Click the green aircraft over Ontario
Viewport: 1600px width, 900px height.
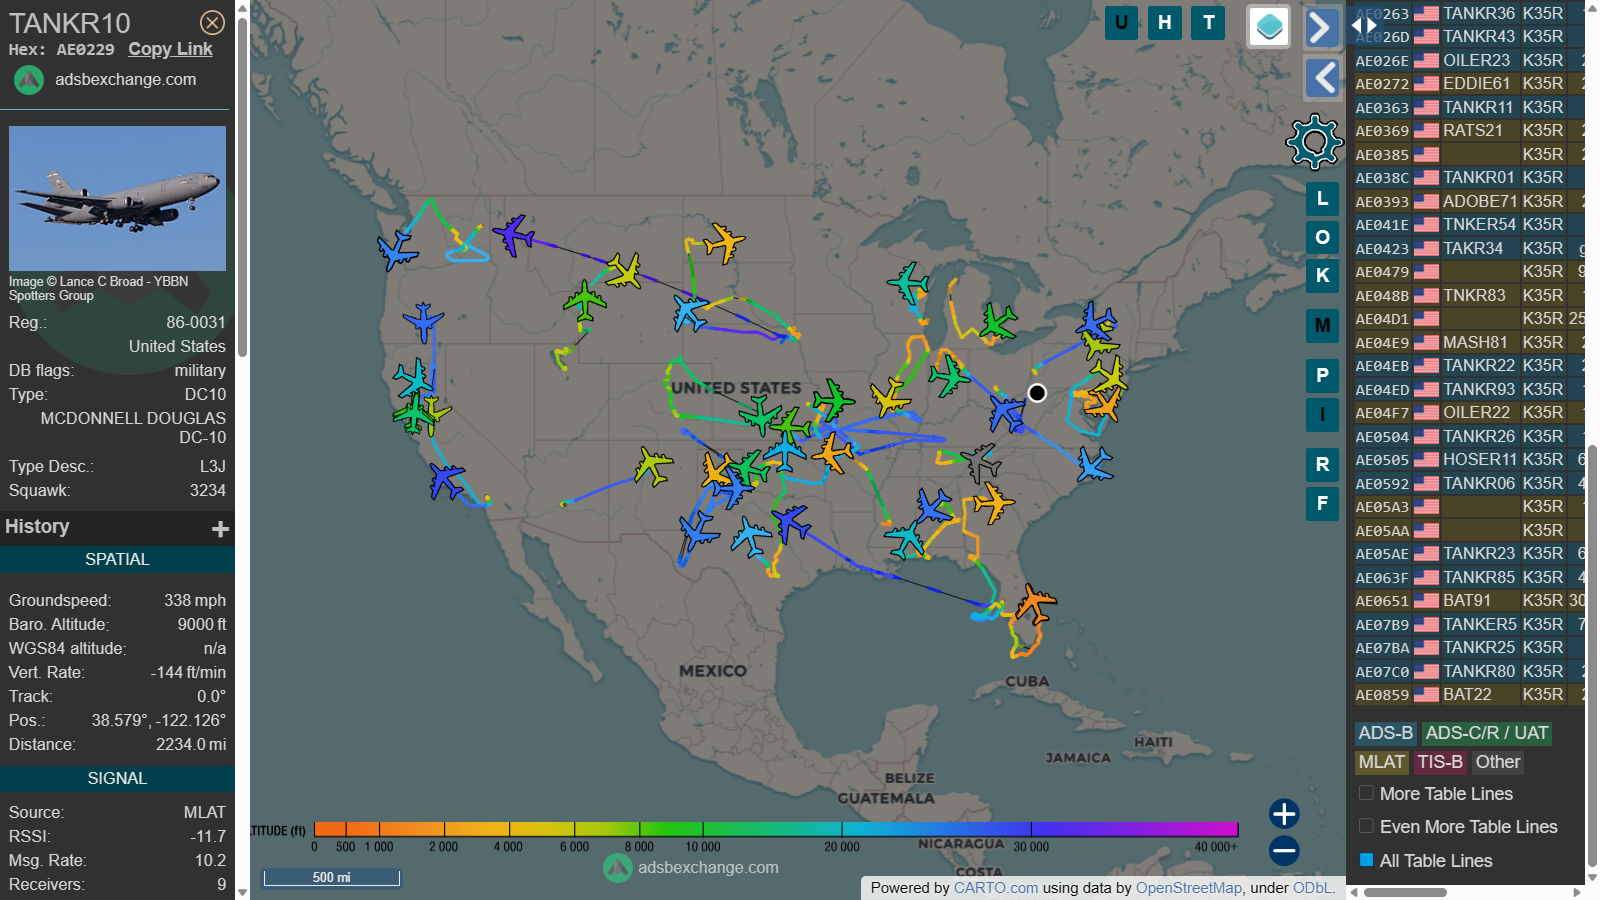tap(997, 322)
